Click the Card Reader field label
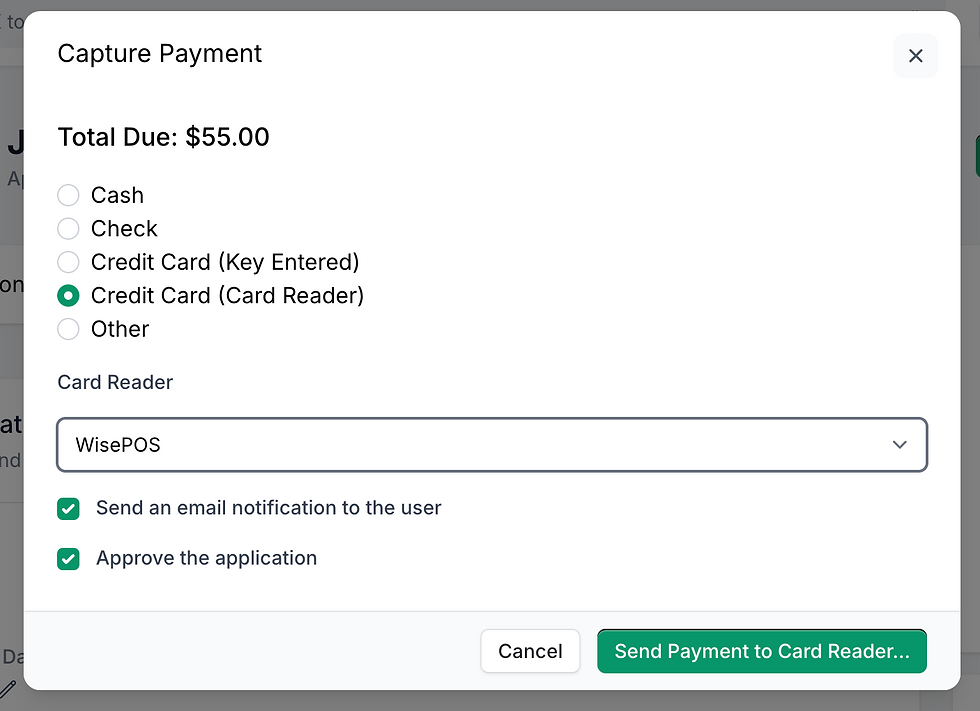The height and width of the screenshot is (711, 980). 115,382
